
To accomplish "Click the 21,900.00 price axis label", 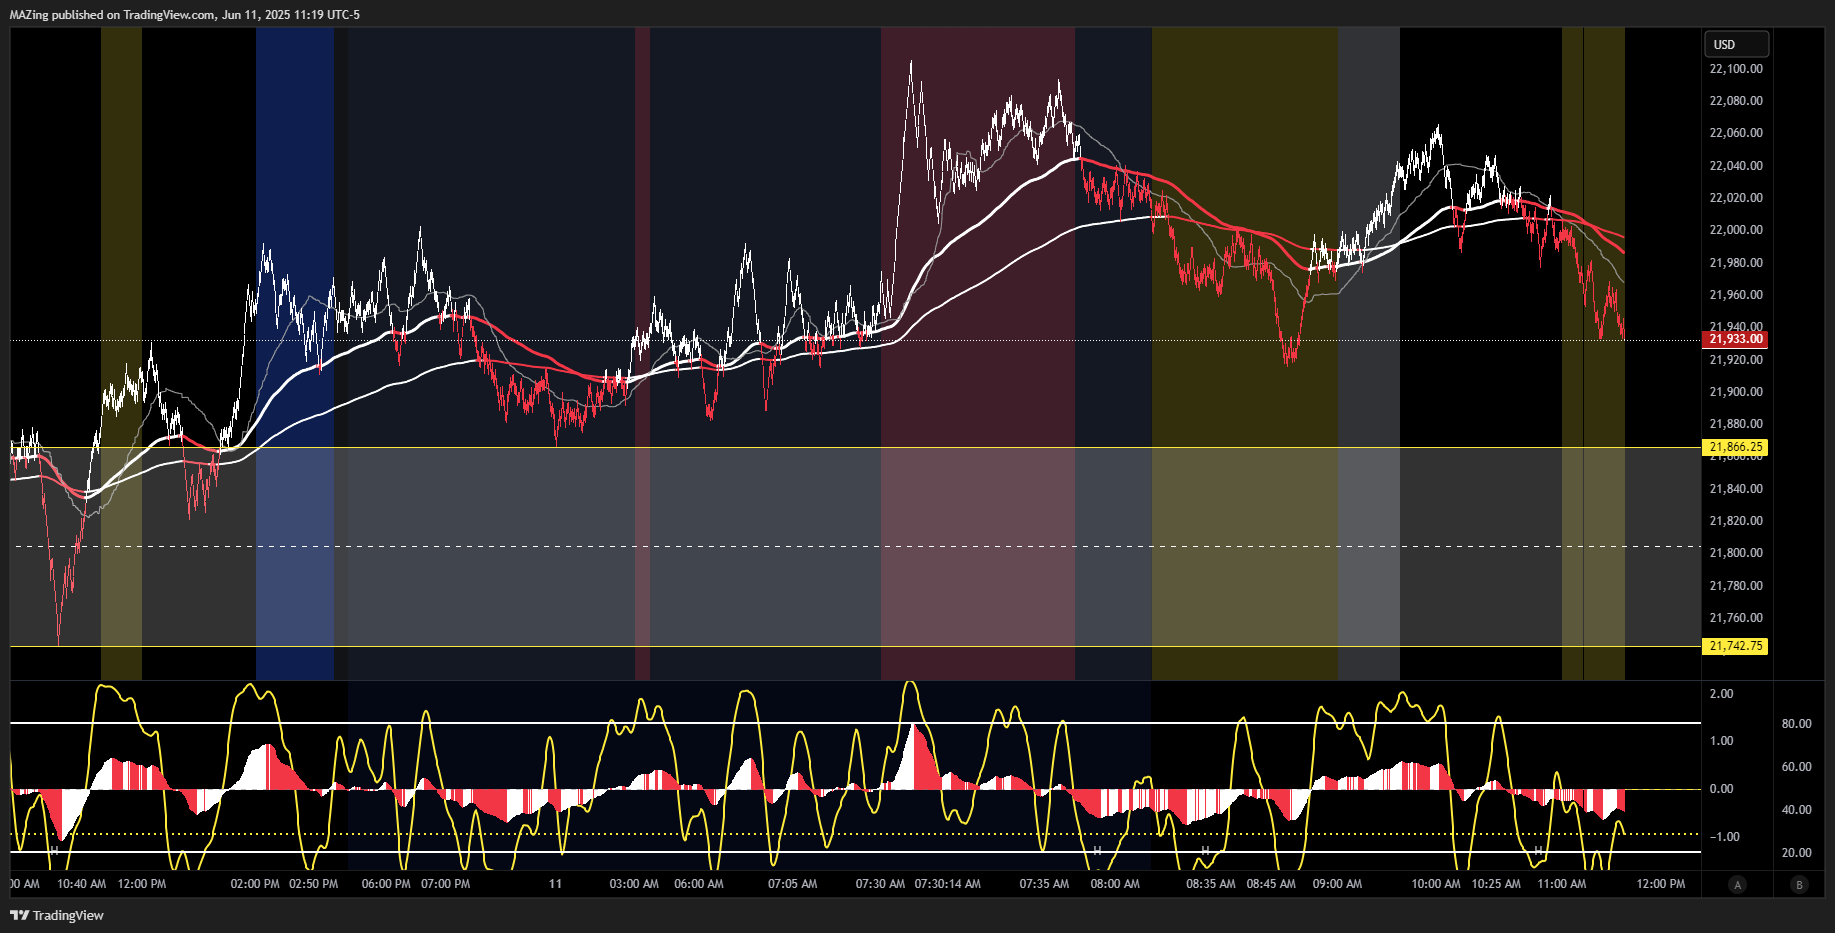I will tap(1736, 392).
